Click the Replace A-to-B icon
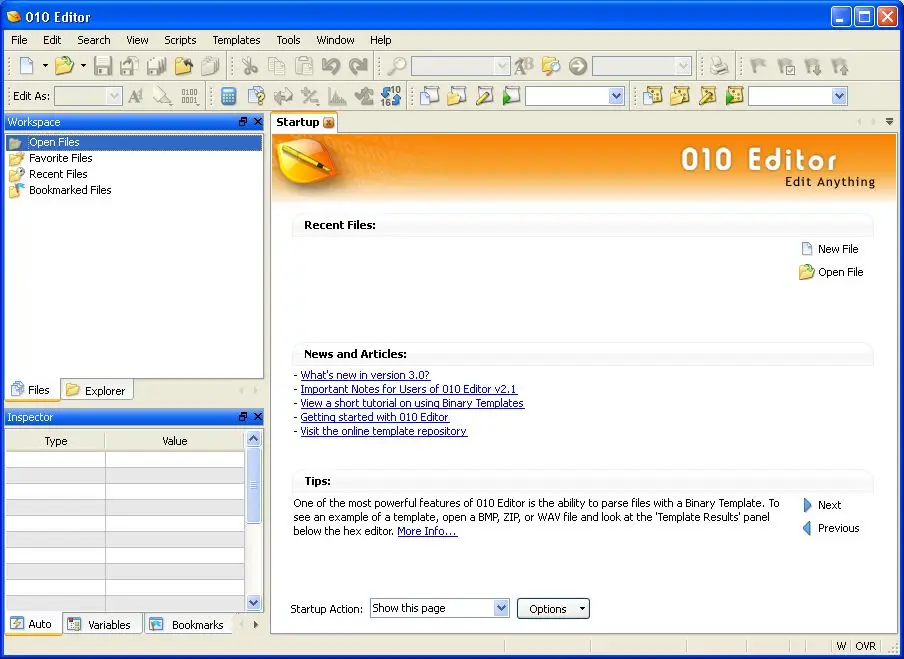This screenshot has width=904, height=659. pos(523,66)
